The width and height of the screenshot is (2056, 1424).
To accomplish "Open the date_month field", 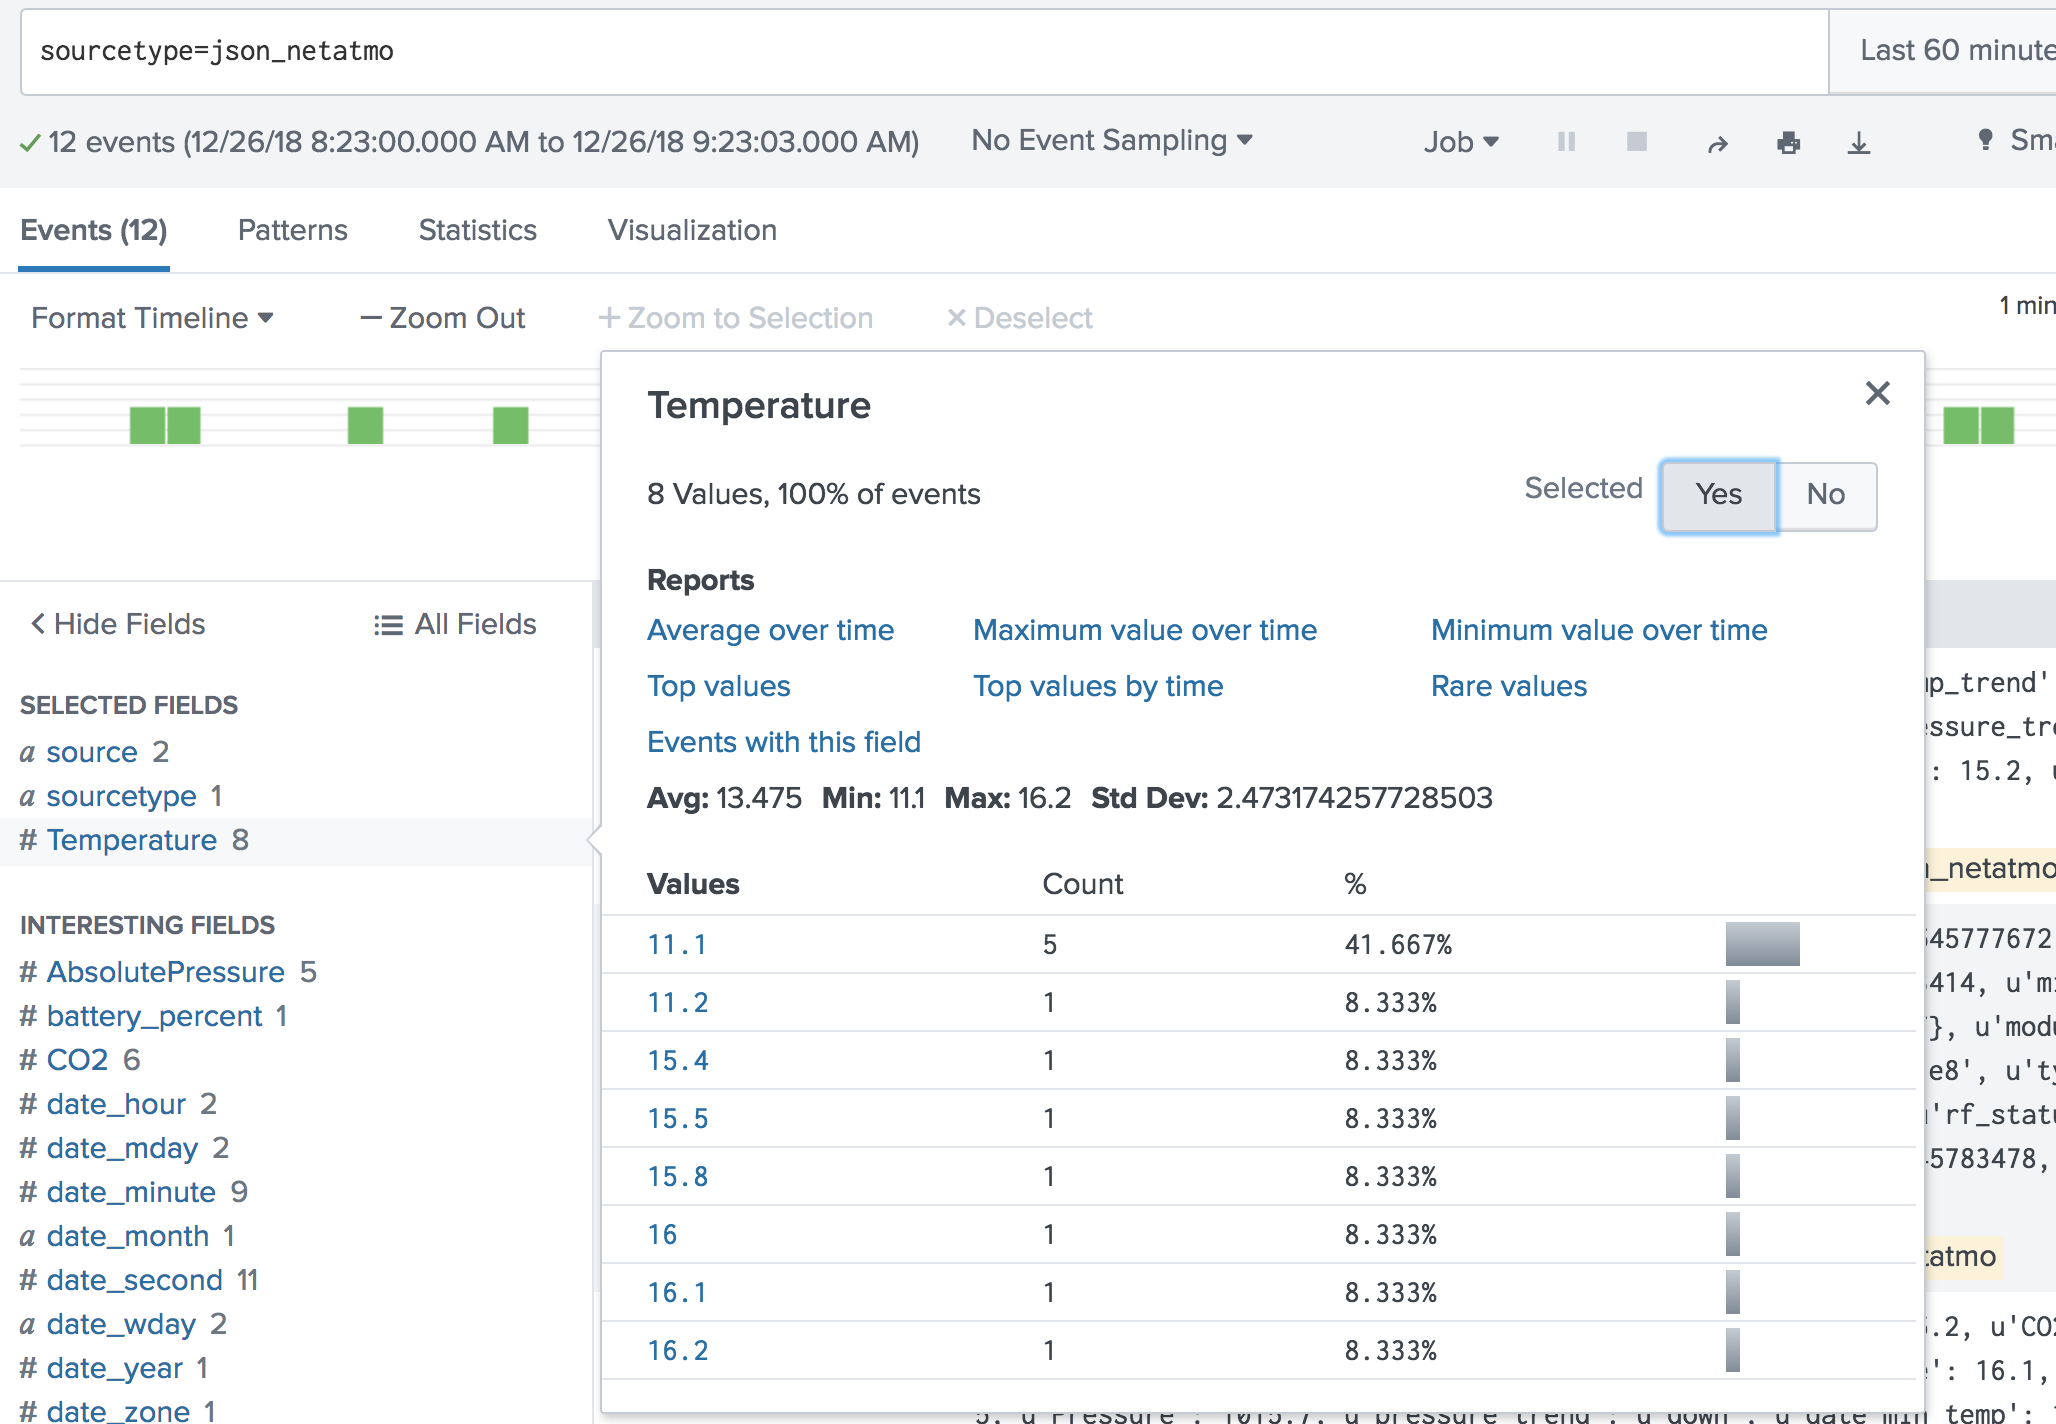I will [x=127, y=1236].
